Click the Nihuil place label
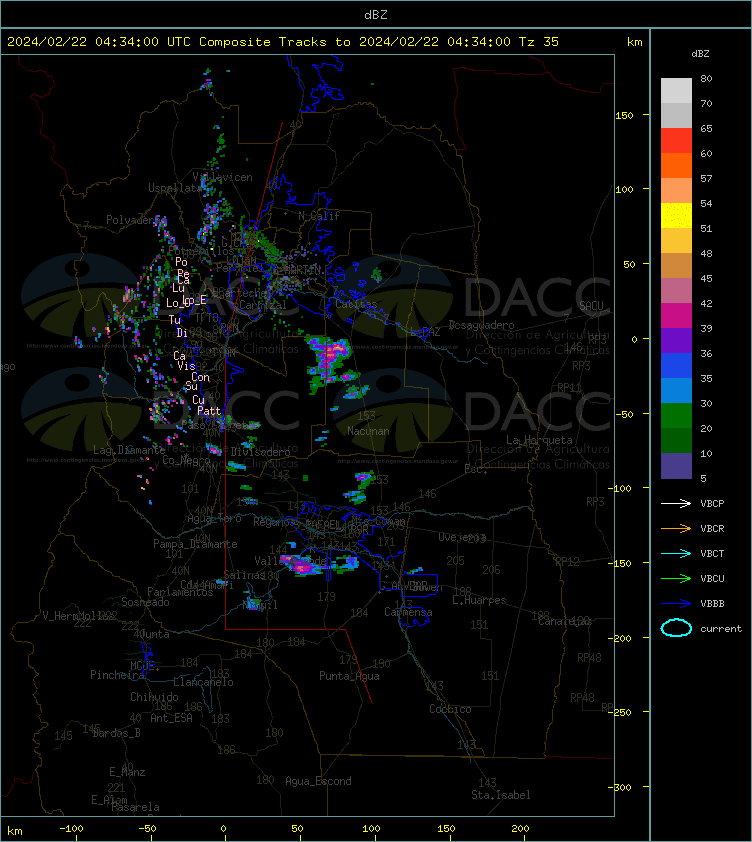752x842 pixels. coord(260,605)
